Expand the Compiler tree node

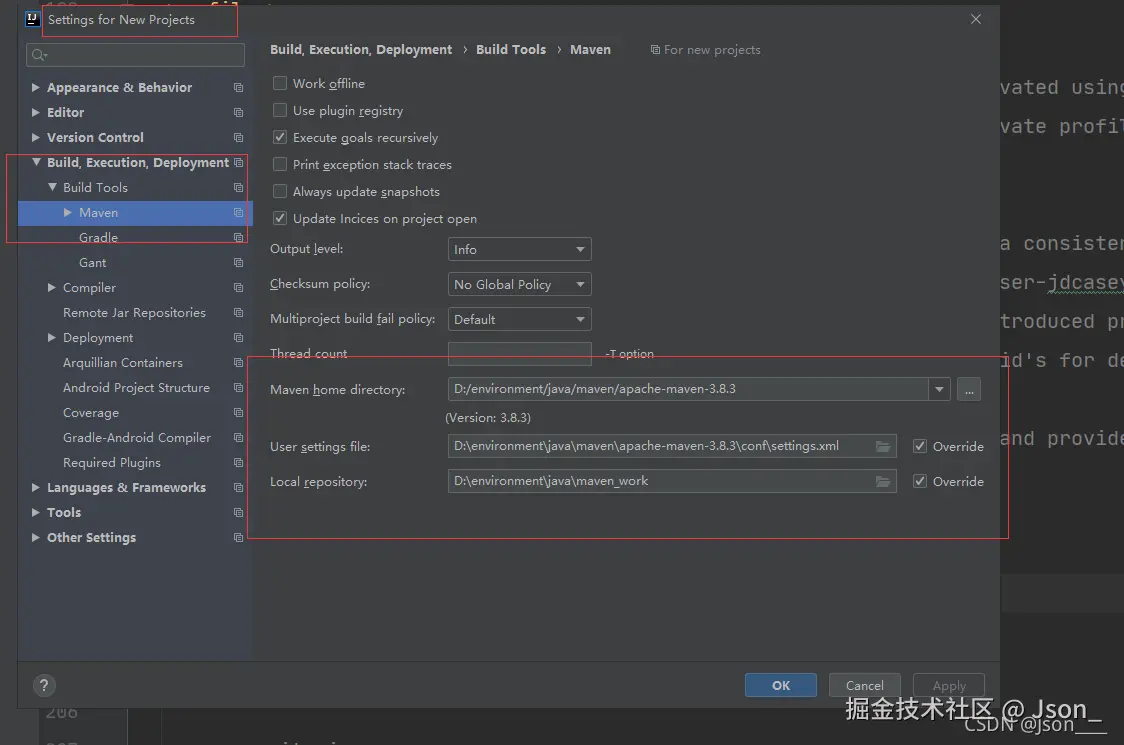point(52,288)
